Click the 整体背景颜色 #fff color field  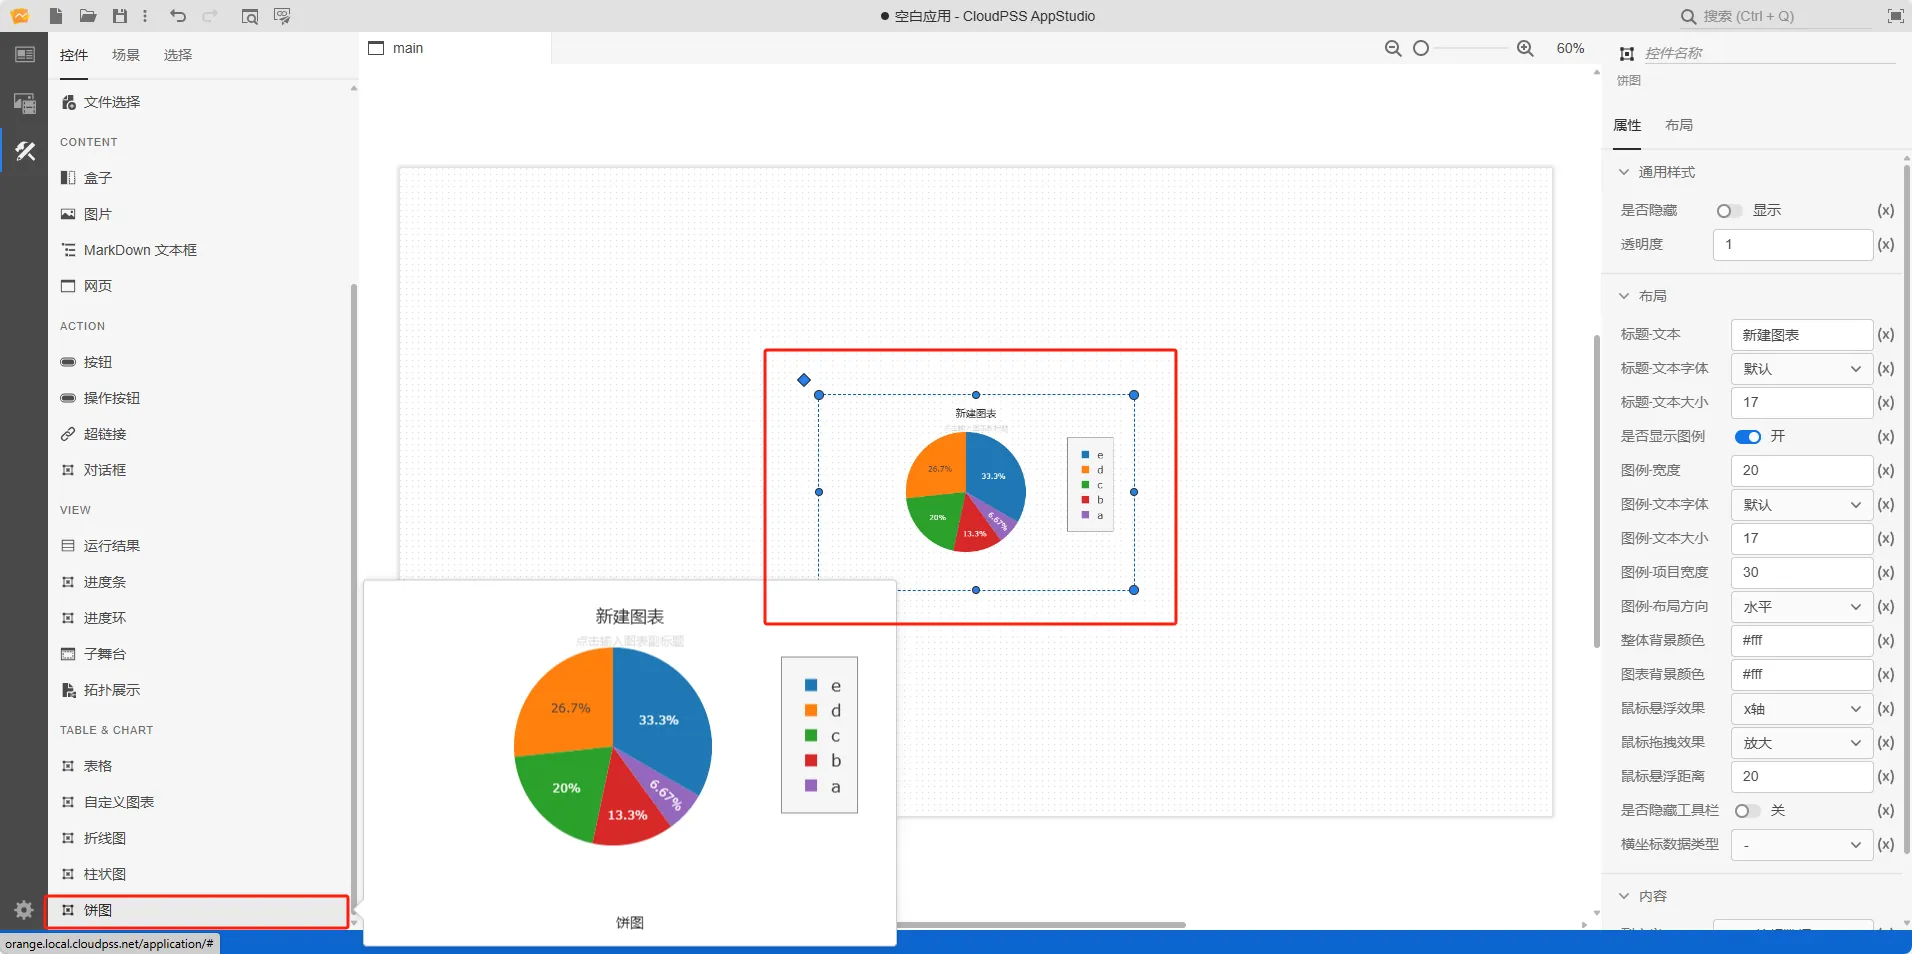pos(1802,641)
